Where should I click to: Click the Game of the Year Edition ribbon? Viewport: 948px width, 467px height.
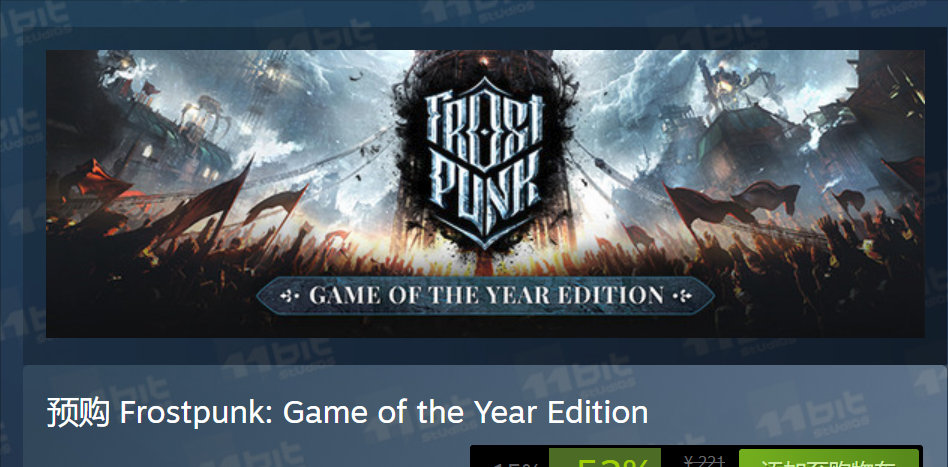pyautogui.click(x=485, y=296)
